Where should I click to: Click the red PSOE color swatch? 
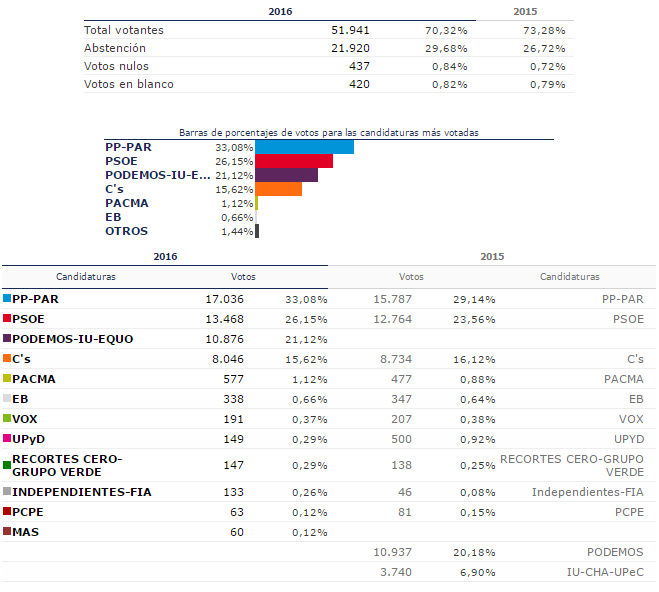pos(7,318)
